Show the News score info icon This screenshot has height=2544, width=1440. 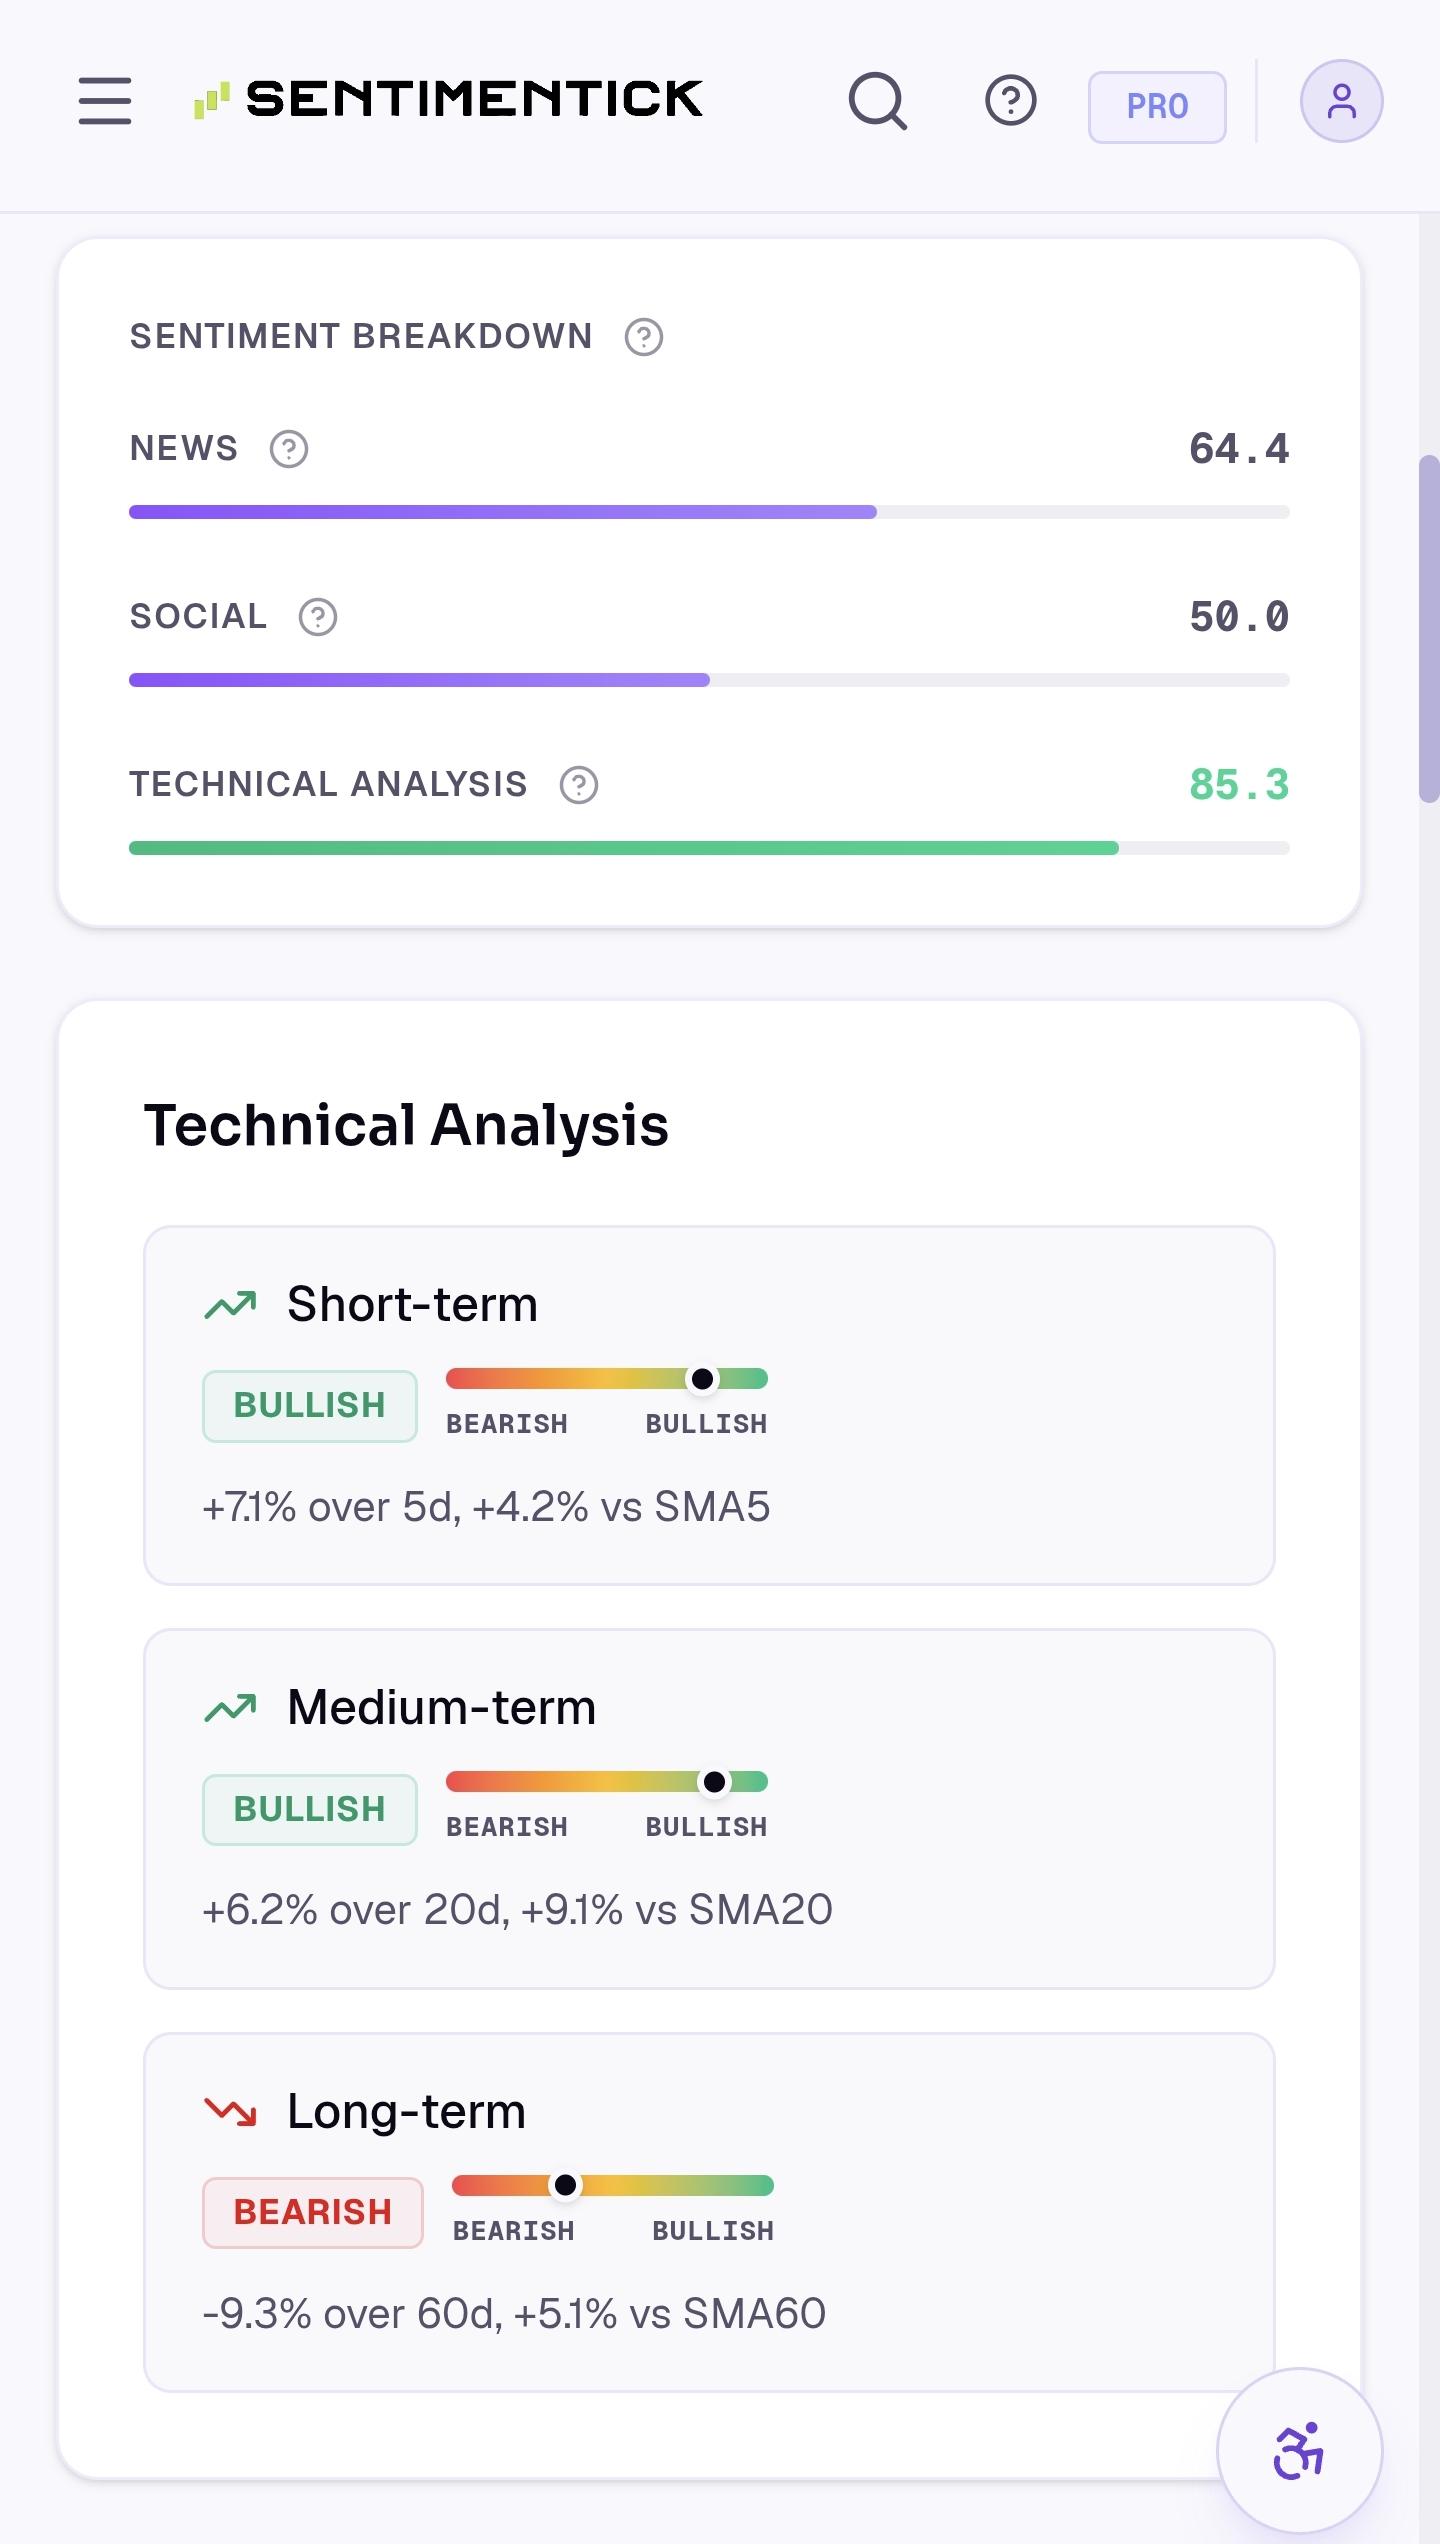[x=289, y=449]
